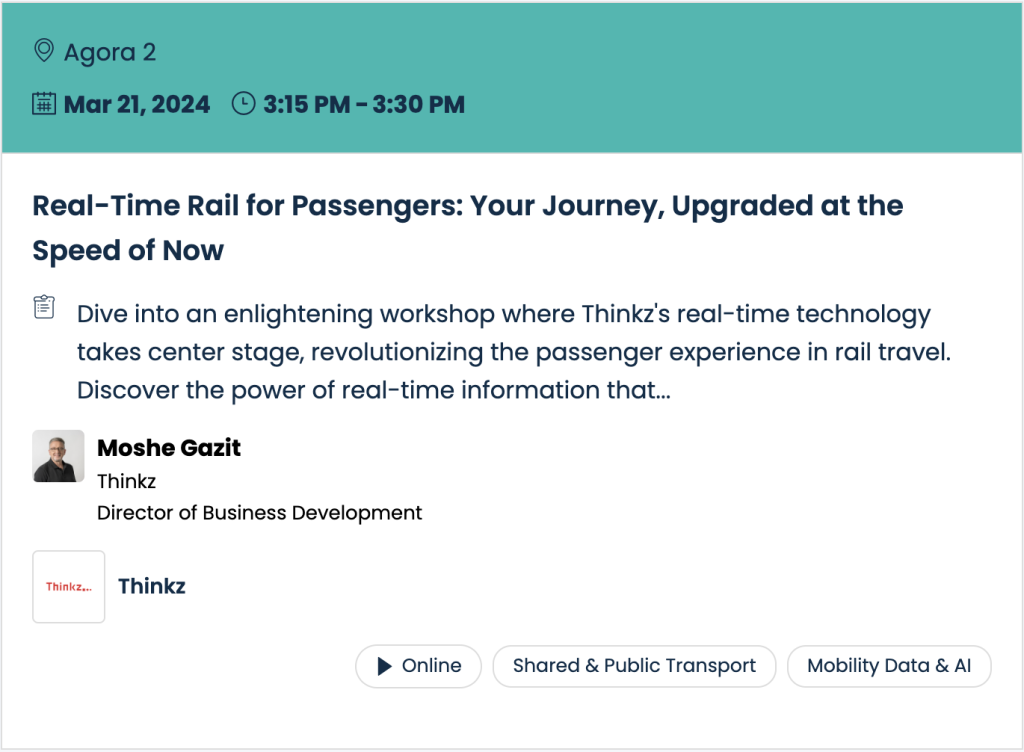Open Moshe Gazit's profile photo

click(58, 456)
